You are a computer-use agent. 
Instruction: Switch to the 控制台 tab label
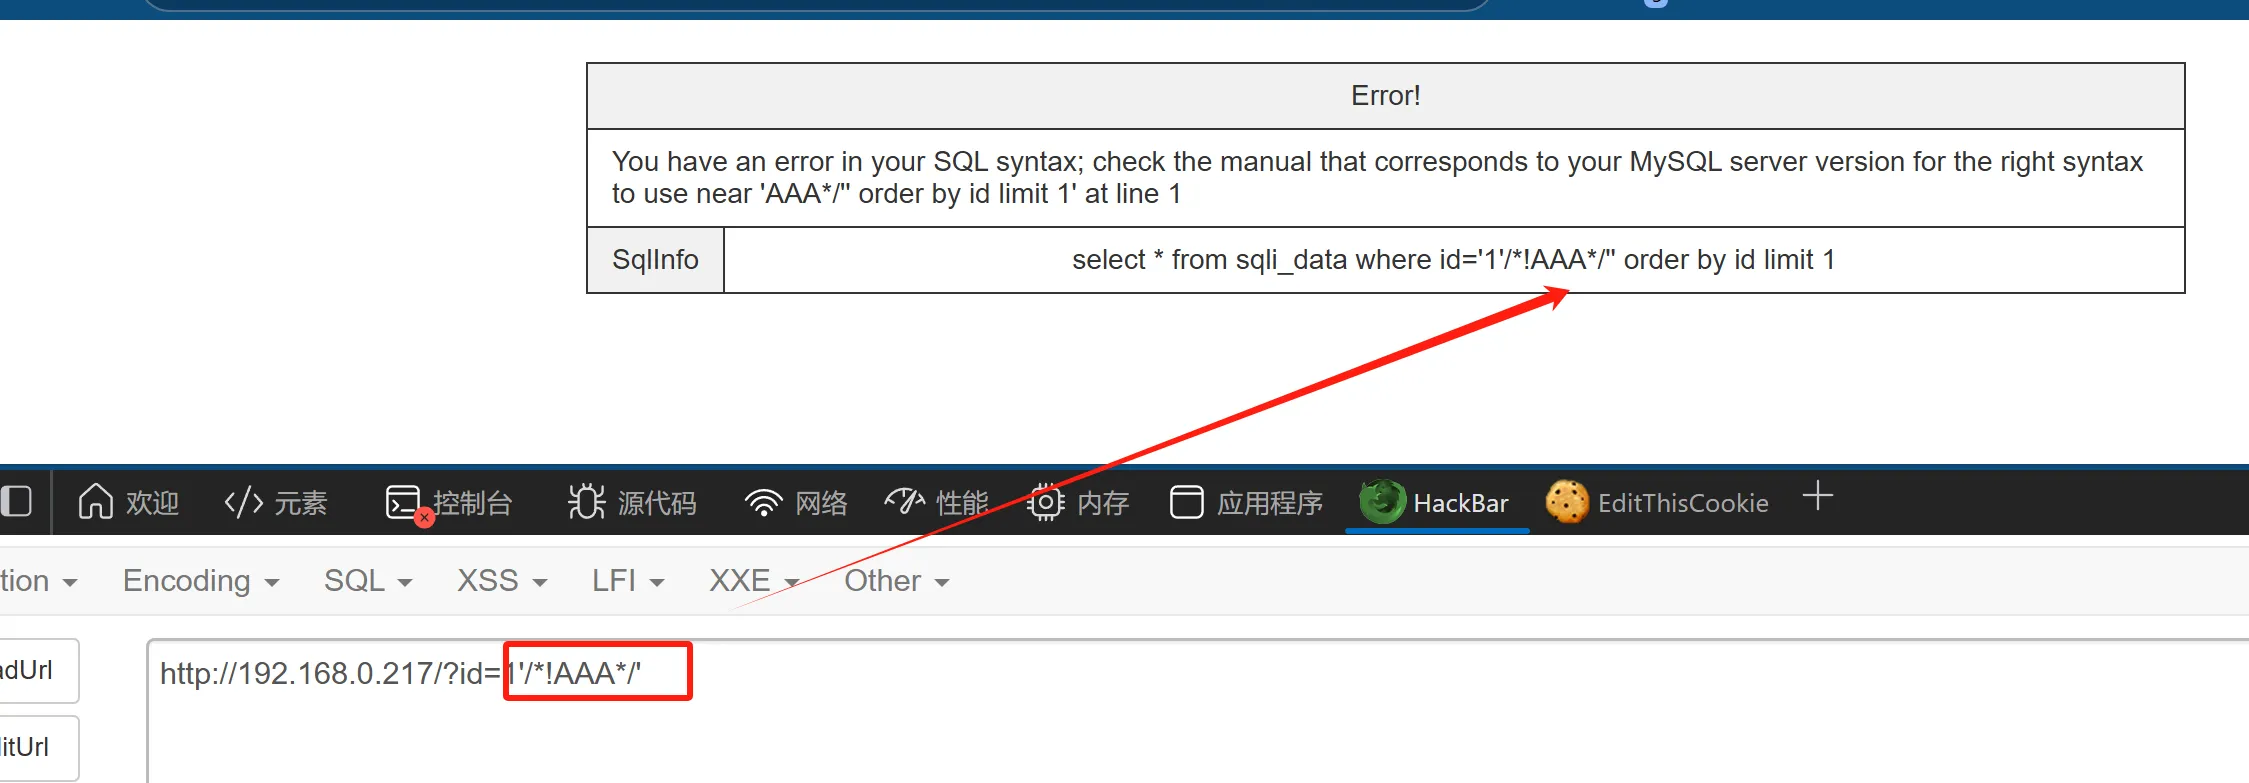point(473,503)
